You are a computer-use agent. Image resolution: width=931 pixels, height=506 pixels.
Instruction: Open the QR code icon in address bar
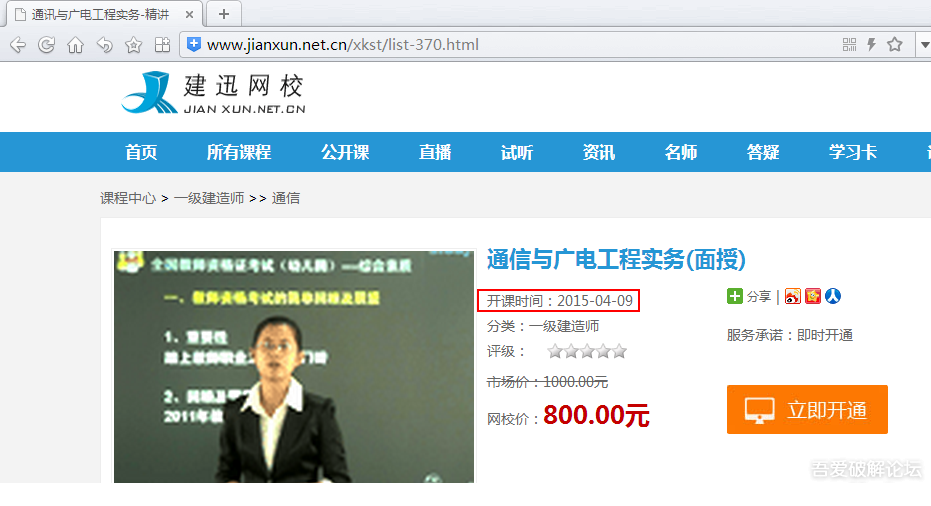click(x=850, y=45)
